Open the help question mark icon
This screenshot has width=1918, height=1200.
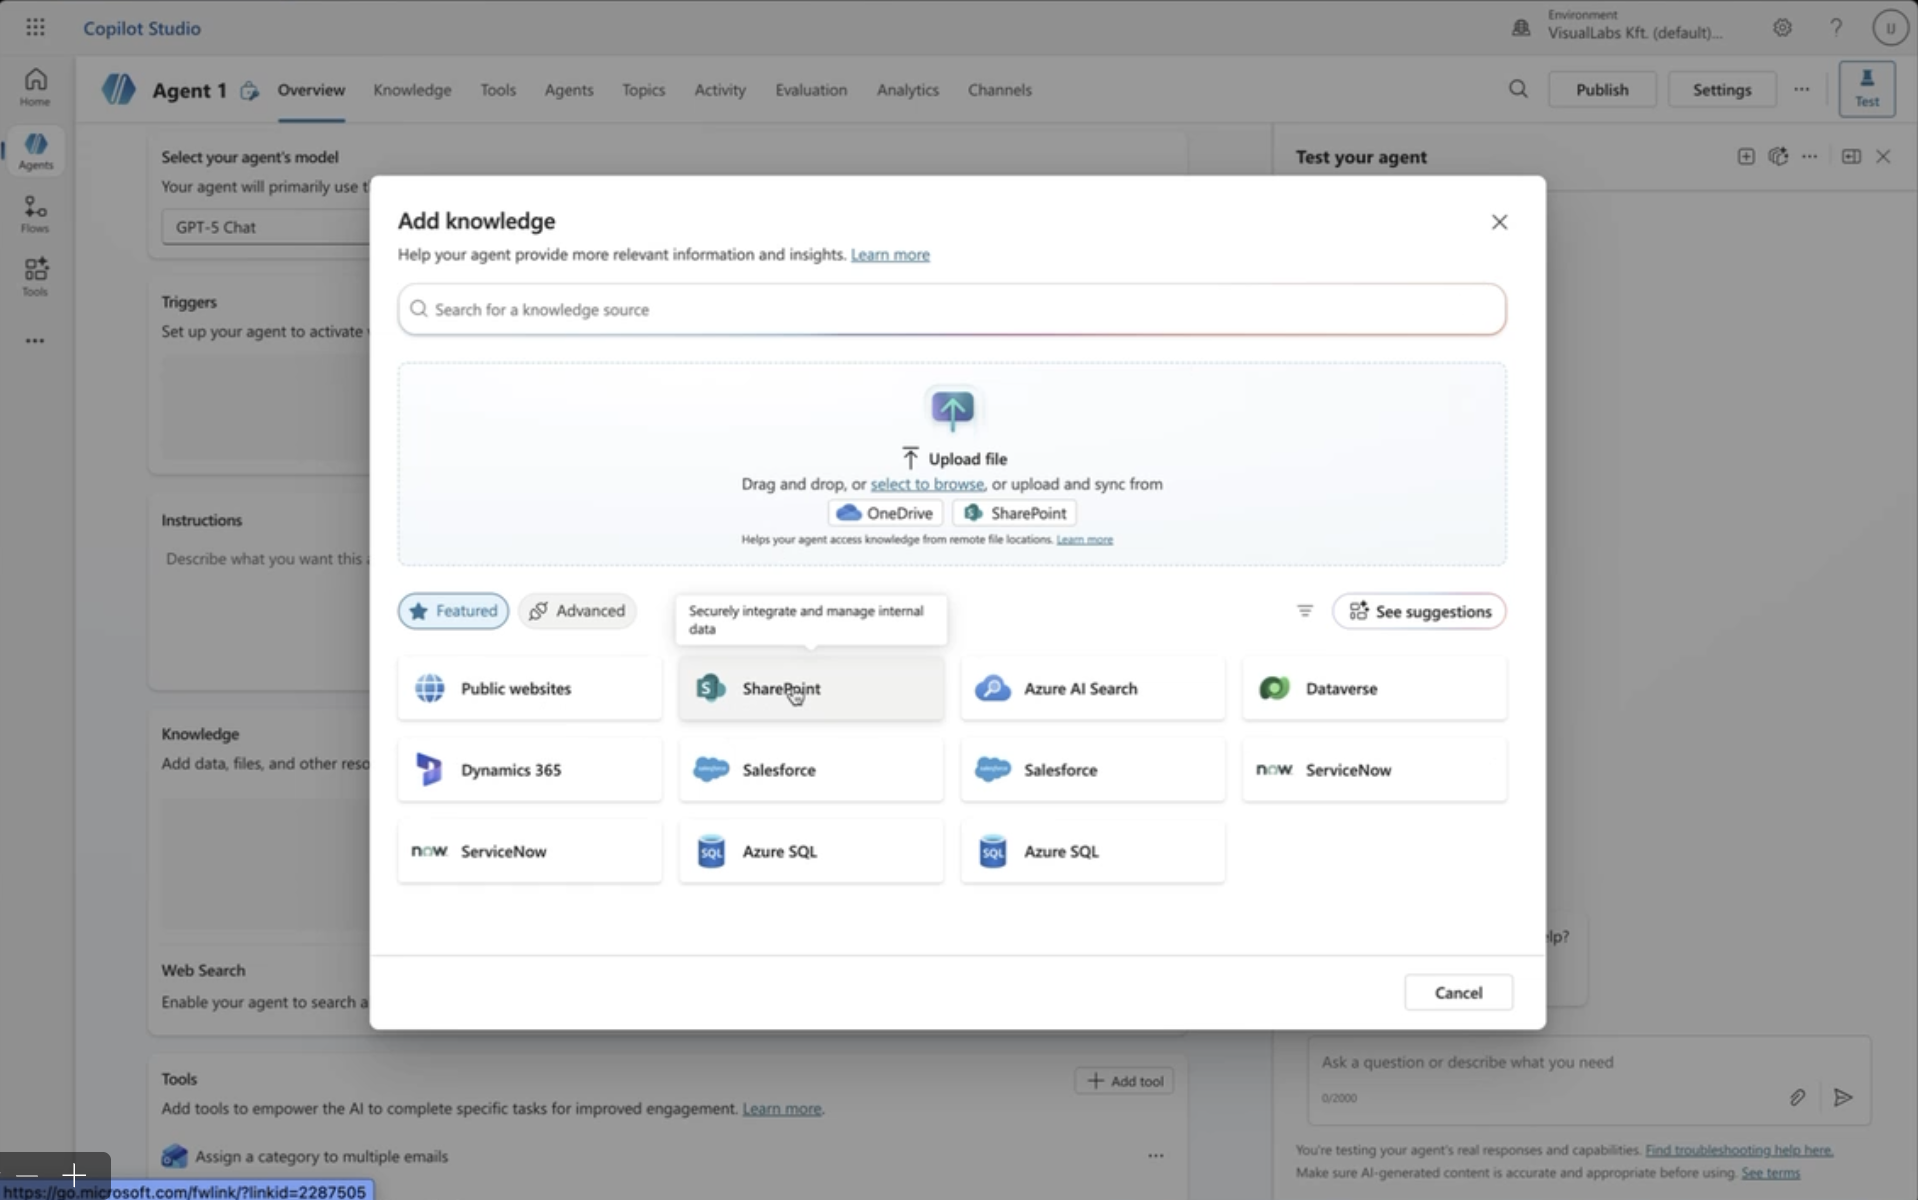1836,28
